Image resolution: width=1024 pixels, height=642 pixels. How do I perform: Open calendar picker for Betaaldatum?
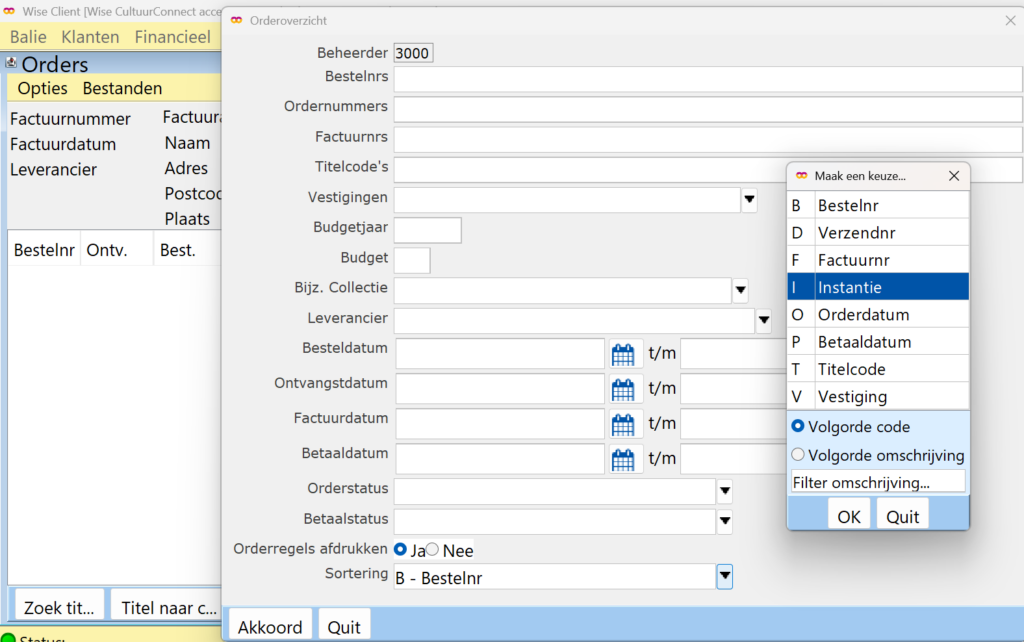click(623, 459)
